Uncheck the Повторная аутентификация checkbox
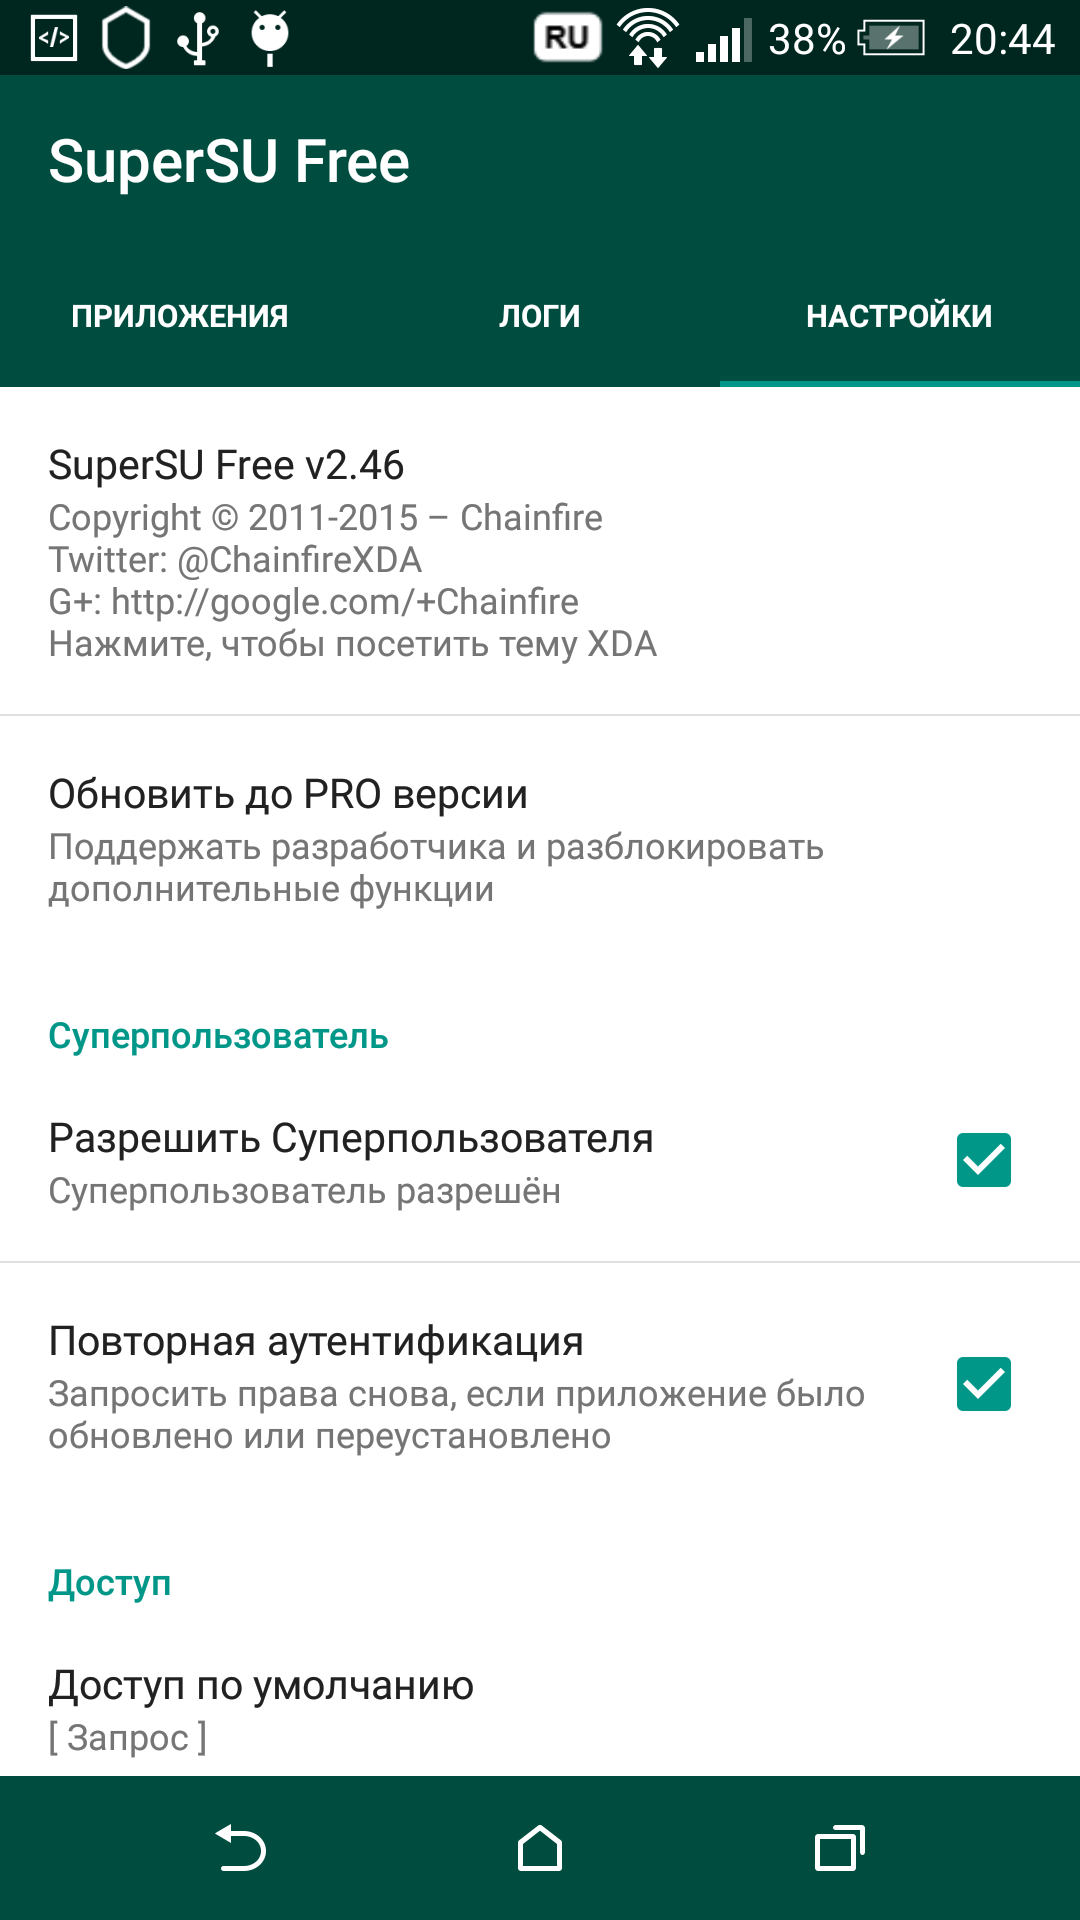The image size is (1080, 1920). (984, 1384)
